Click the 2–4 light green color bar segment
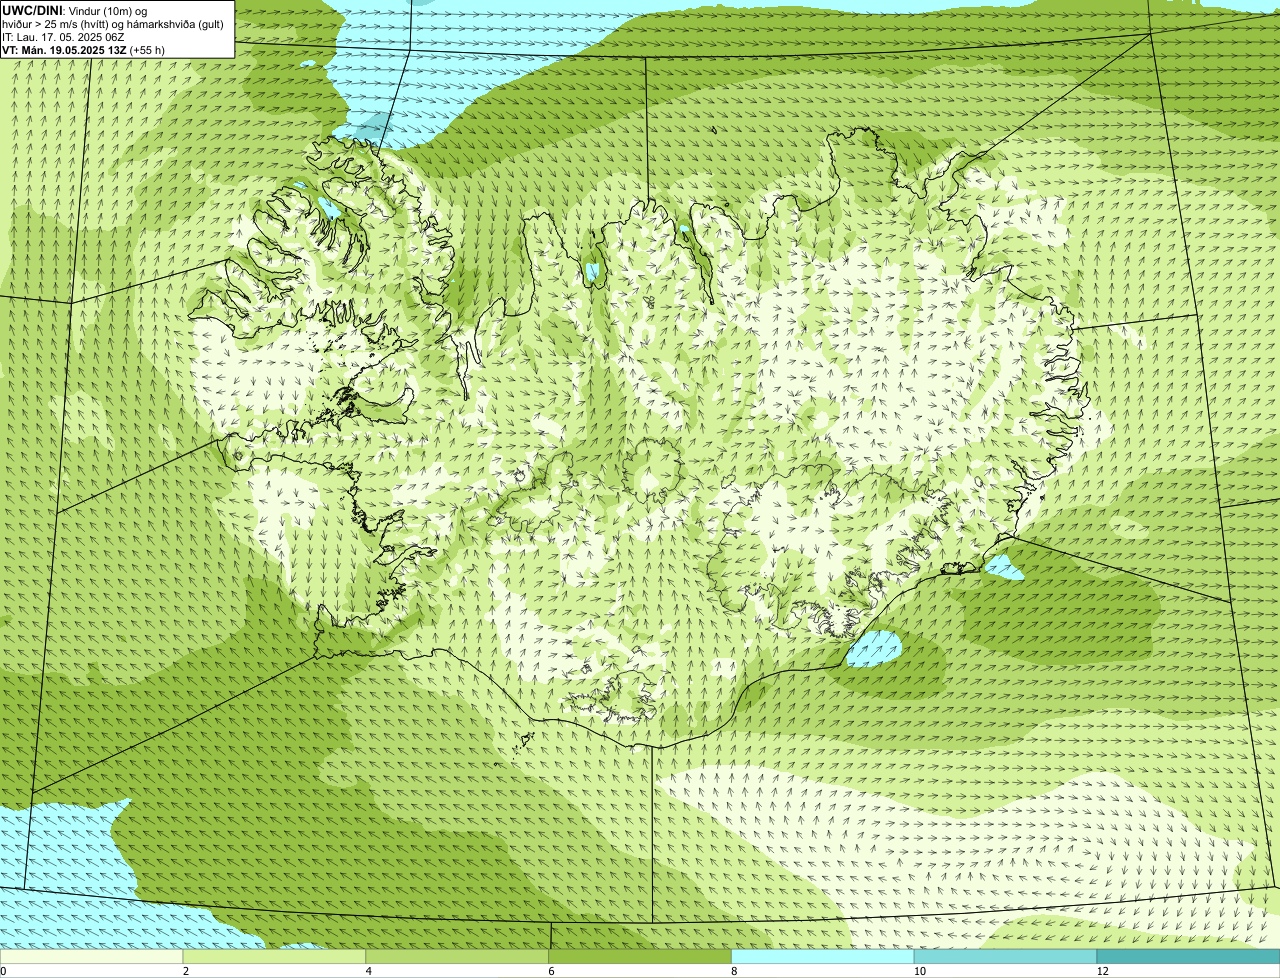 [275, 957]
